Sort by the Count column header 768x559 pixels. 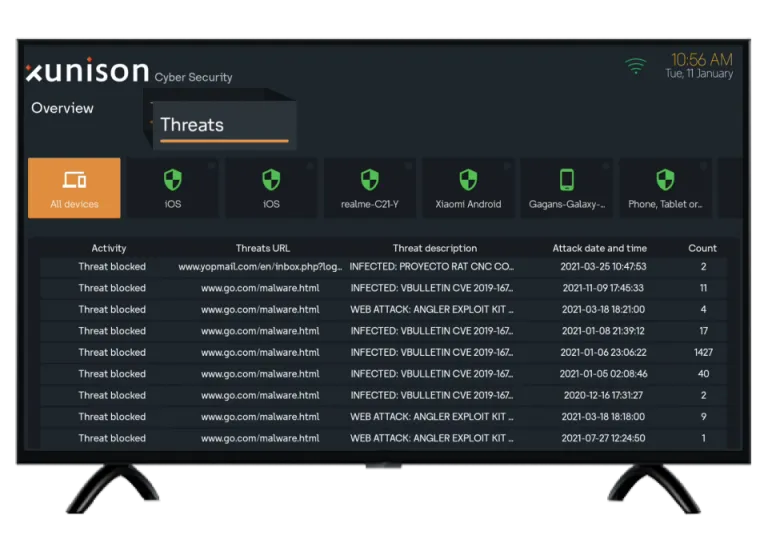tap(702, 248)
